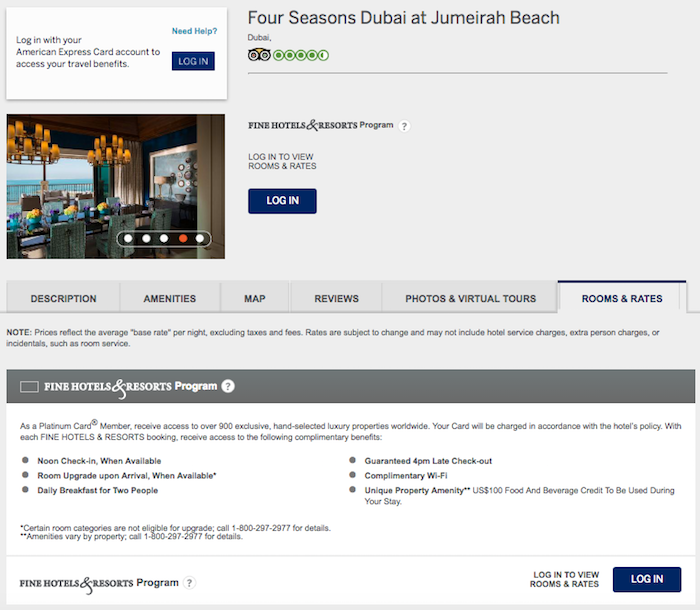Click 'Noon Check-in, When Available' text
The width and height of the screenshot is (700, 610).
(x=99, y=461)
